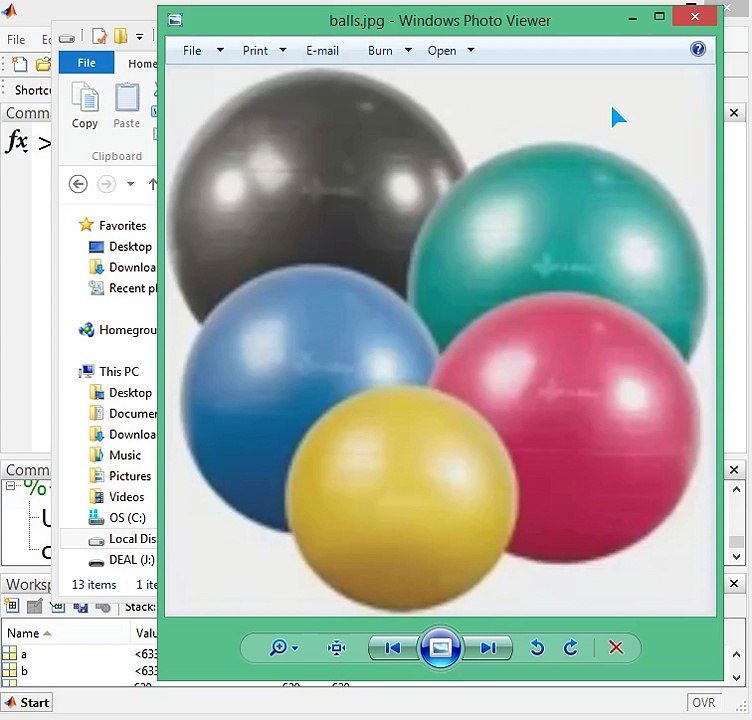
Task: Close the Command History panel
Action: coord(734,470)
